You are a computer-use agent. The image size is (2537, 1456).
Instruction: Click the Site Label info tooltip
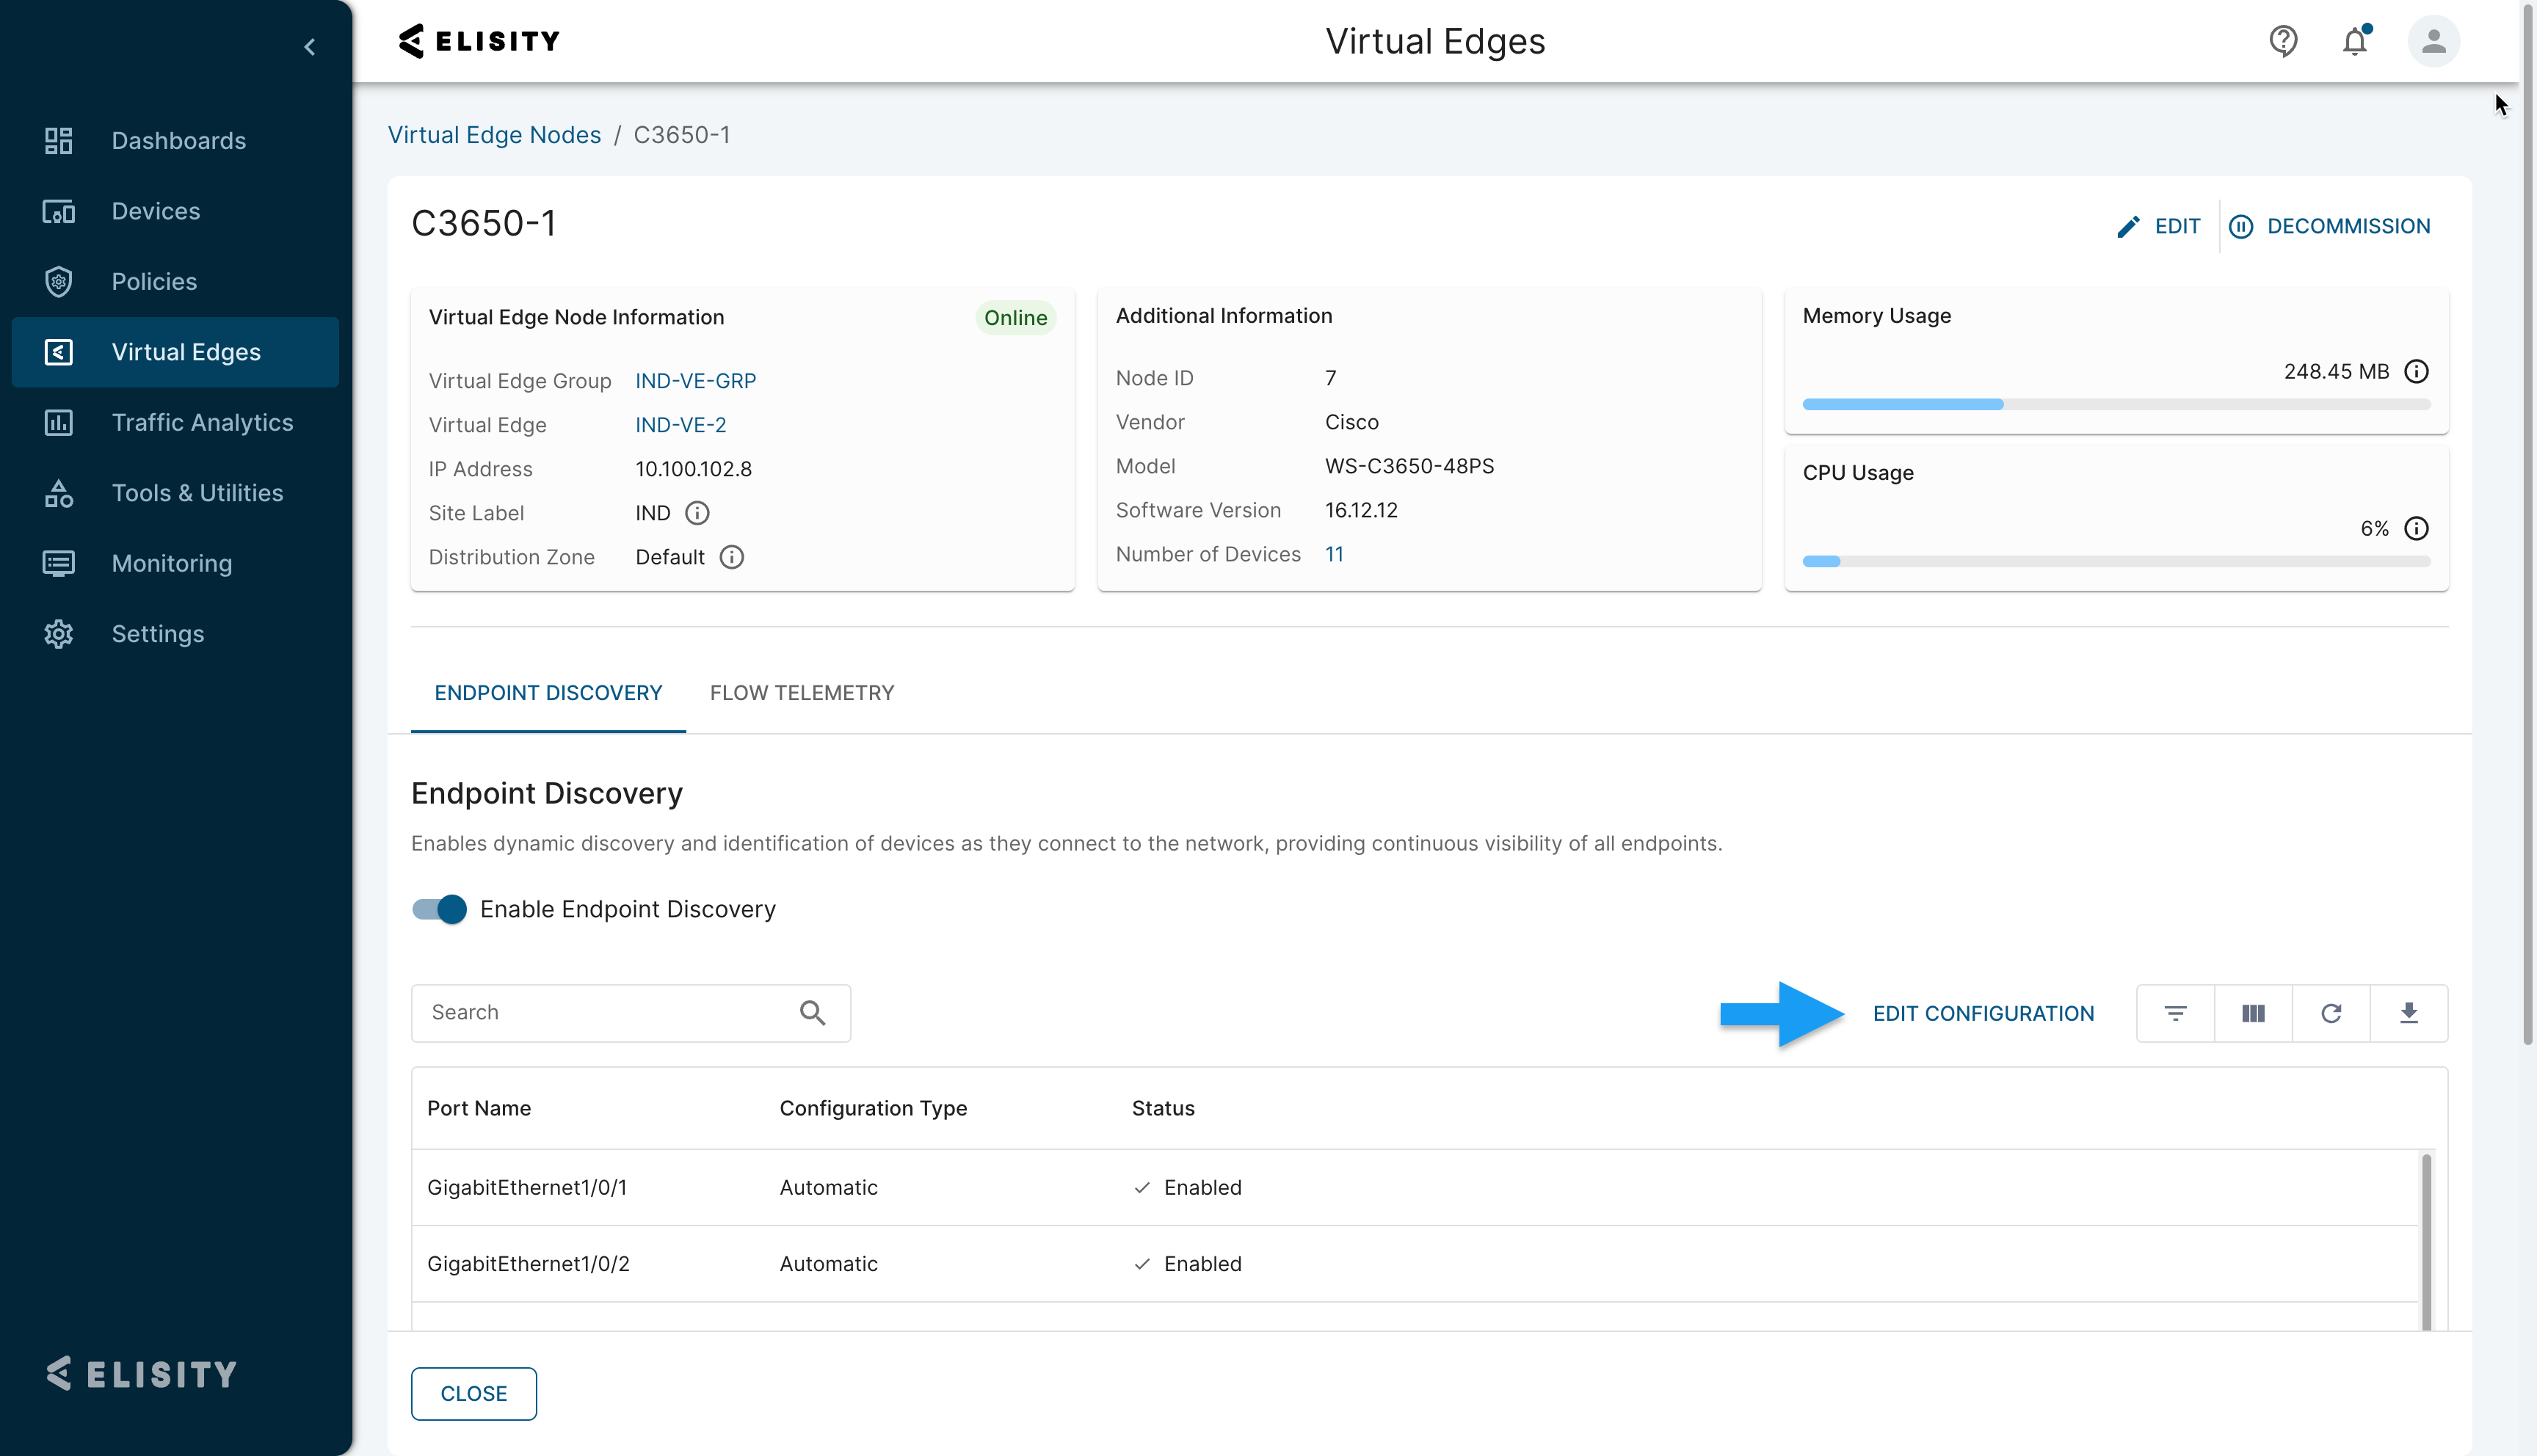coord(697,513)
